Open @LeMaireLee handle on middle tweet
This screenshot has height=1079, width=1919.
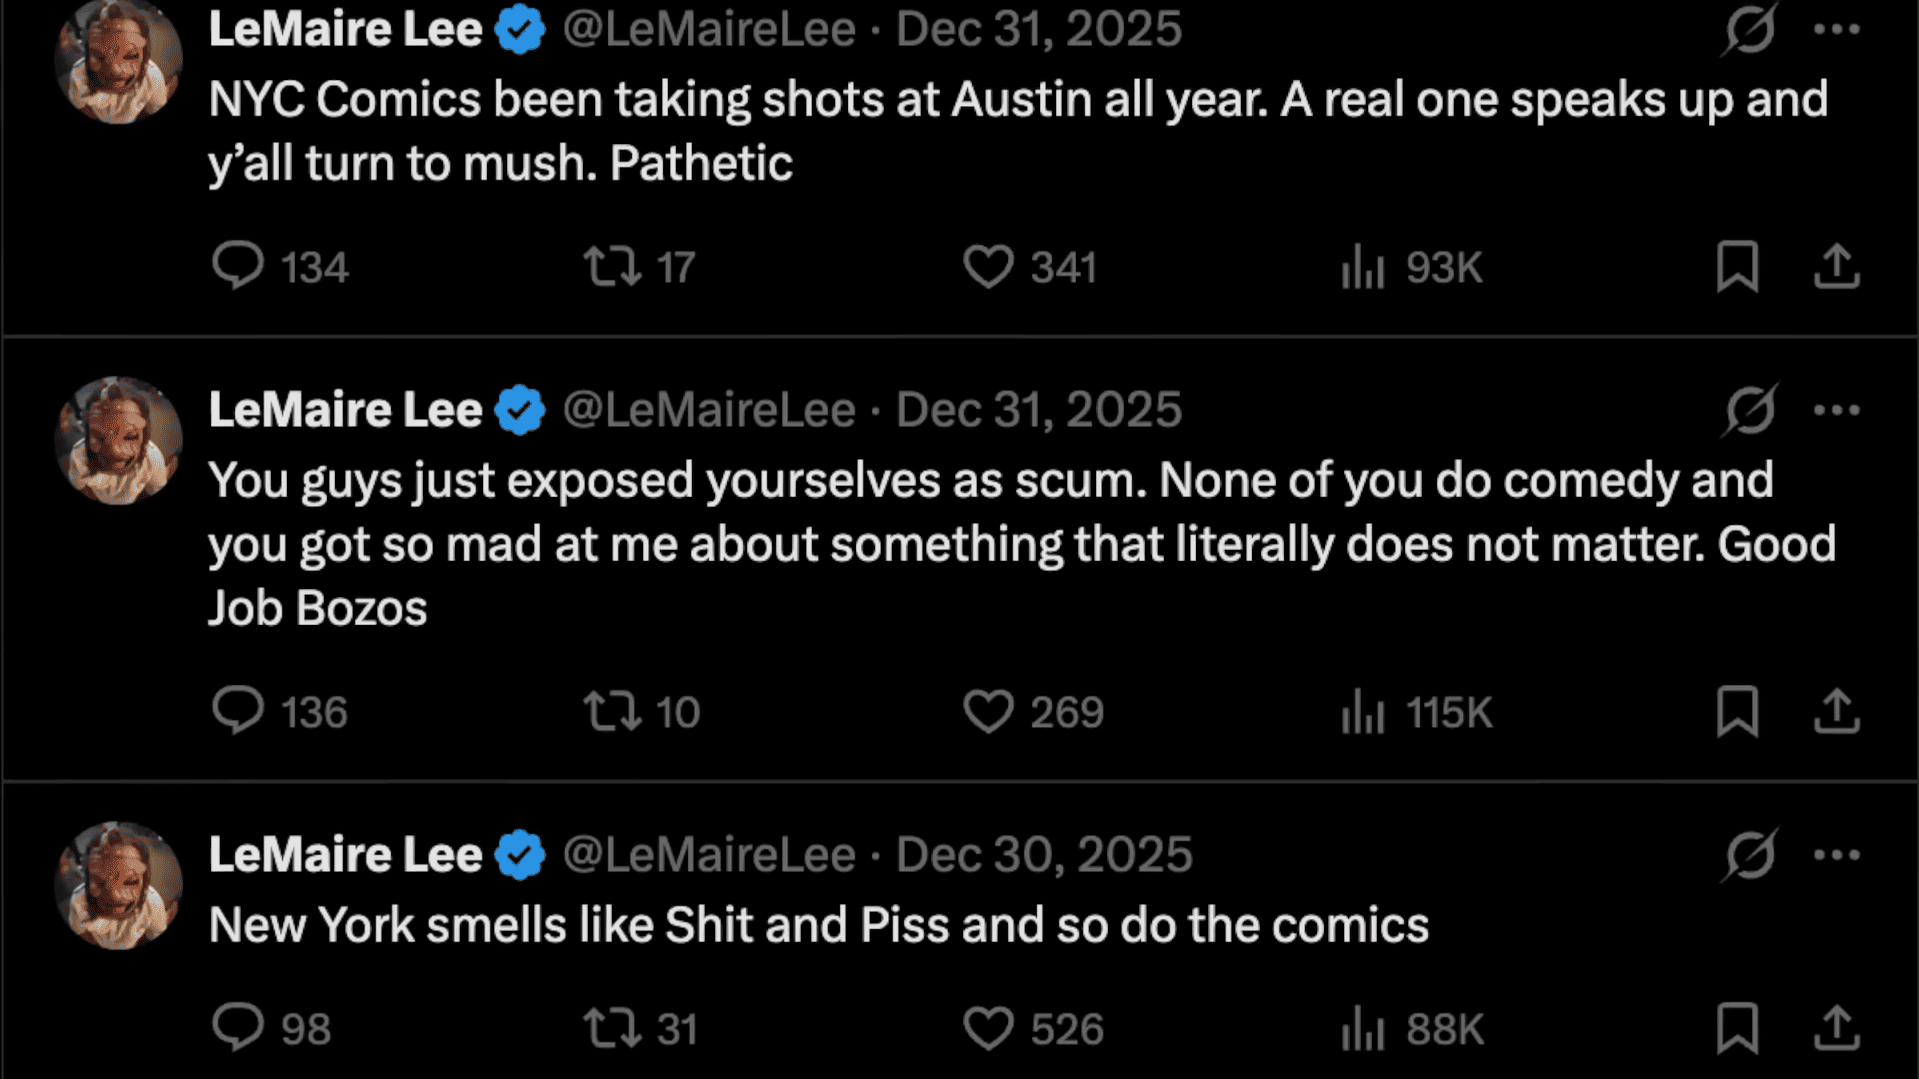click(x=709, y=410)
